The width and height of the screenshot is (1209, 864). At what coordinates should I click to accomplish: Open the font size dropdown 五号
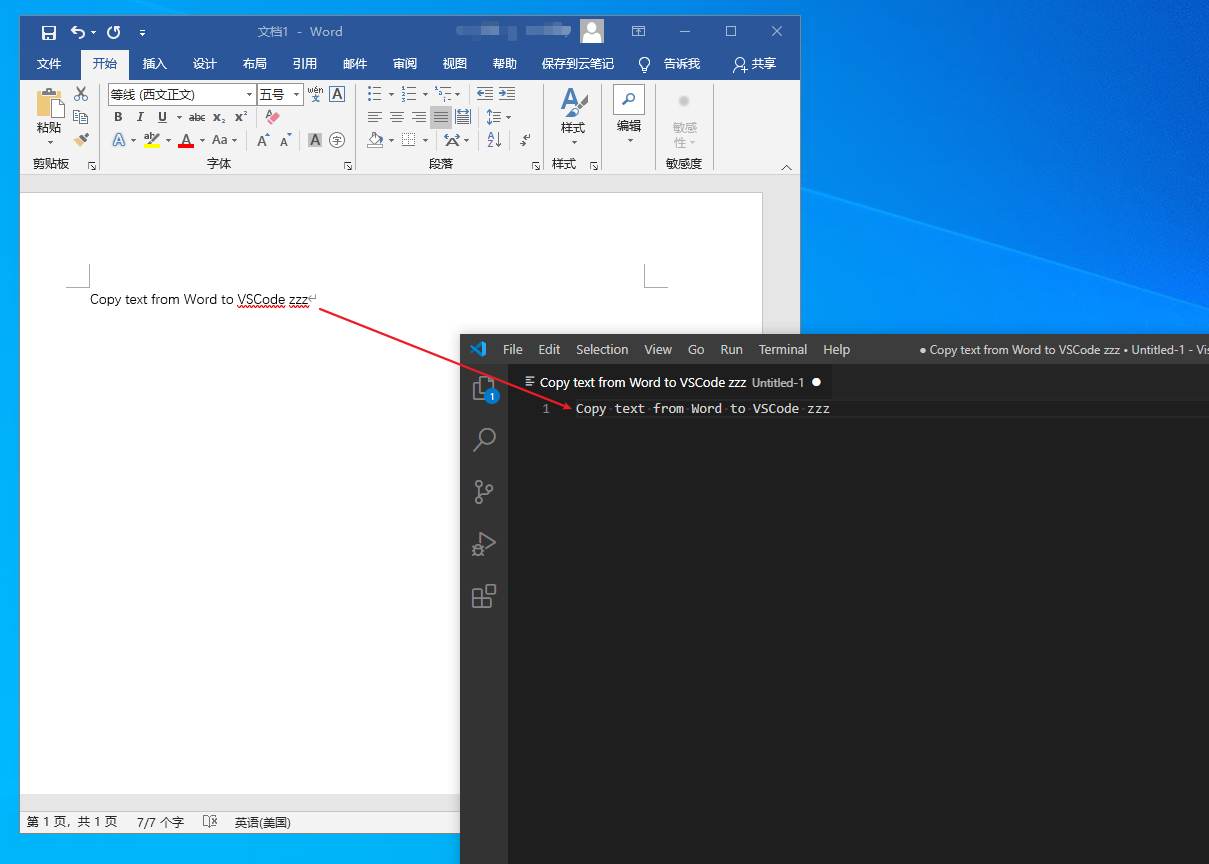[297, 94]
